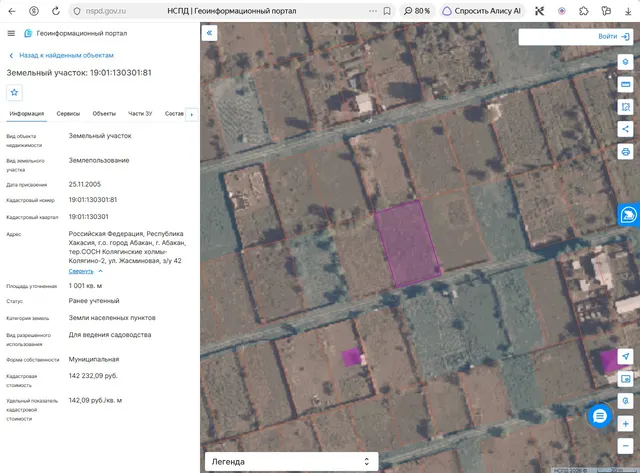Open the Yandex account icon next to back
This screenshot has width=640, height=473.
coord(34,11)
